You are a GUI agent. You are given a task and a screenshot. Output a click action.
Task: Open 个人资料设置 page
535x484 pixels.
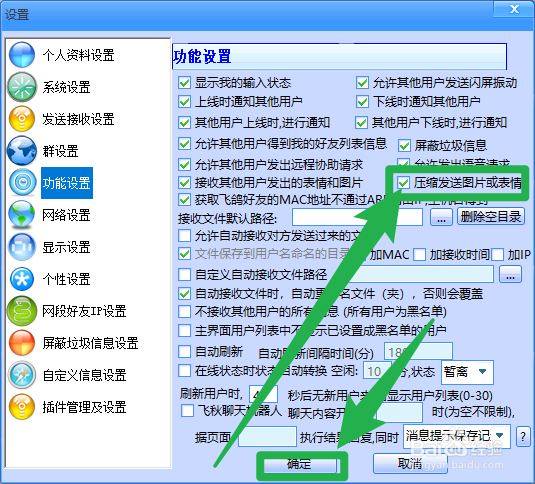pyautogui.click(x=78, y=55)
